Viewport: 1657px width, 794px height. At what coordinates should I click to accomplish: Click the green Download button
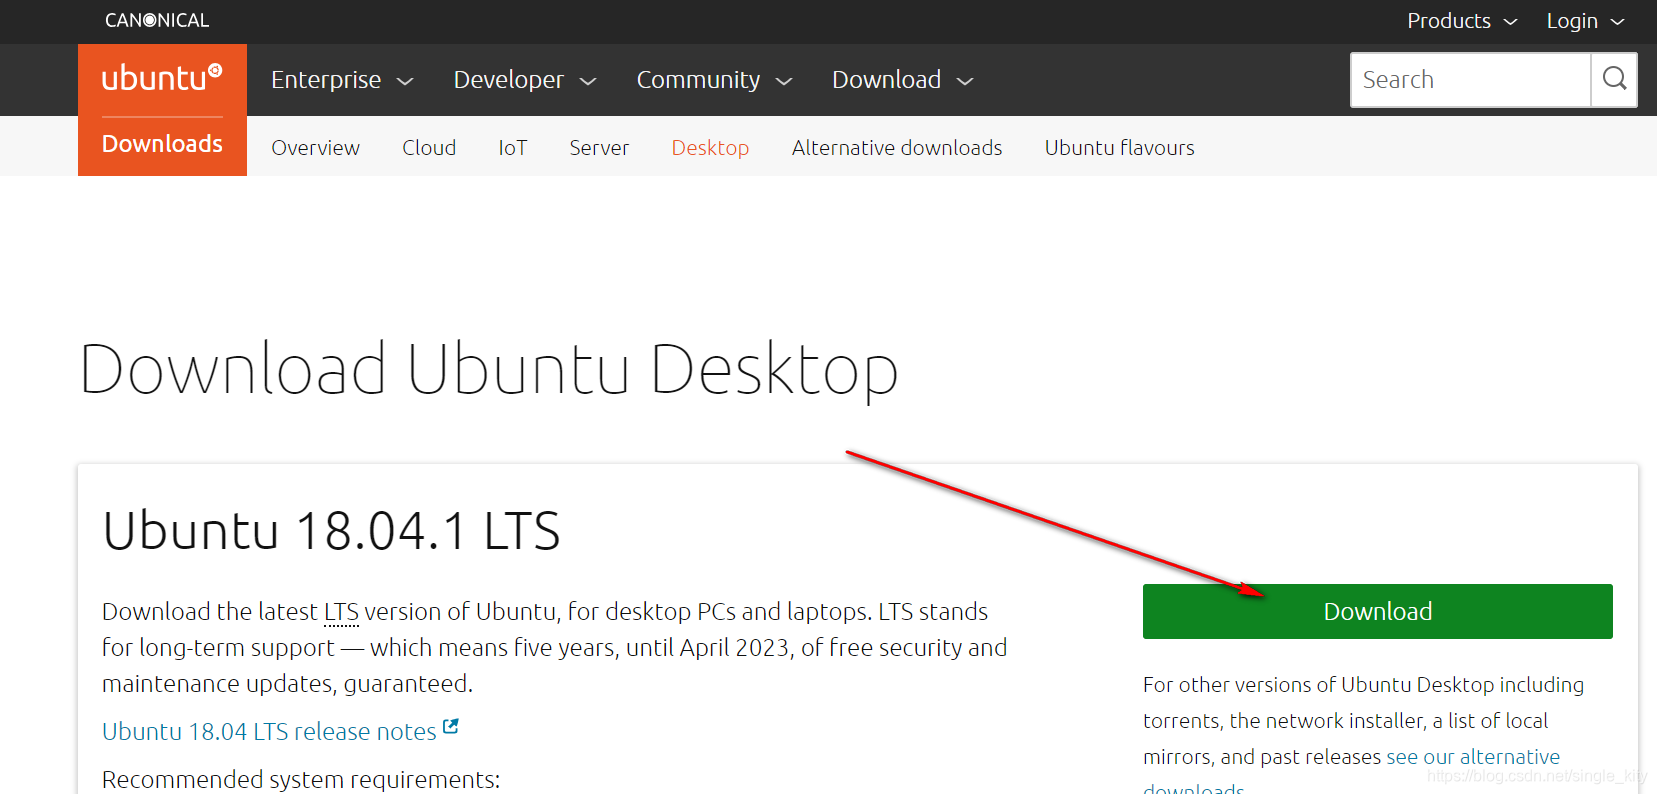point(1377,611)
